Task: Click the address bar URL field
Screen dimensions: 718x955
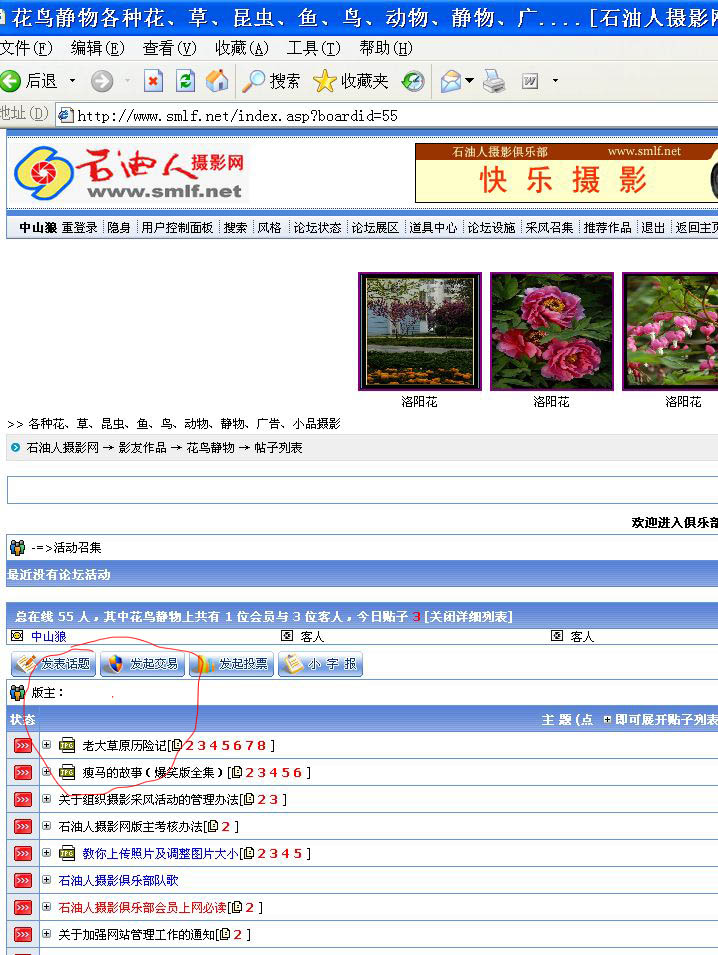Action: [387, 116]
